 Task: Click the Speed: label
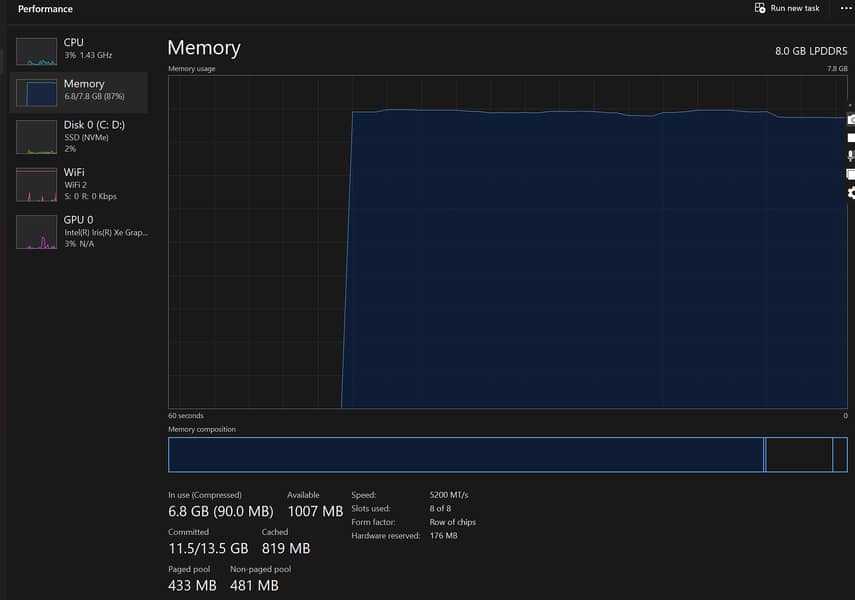(x=364, y=495)
